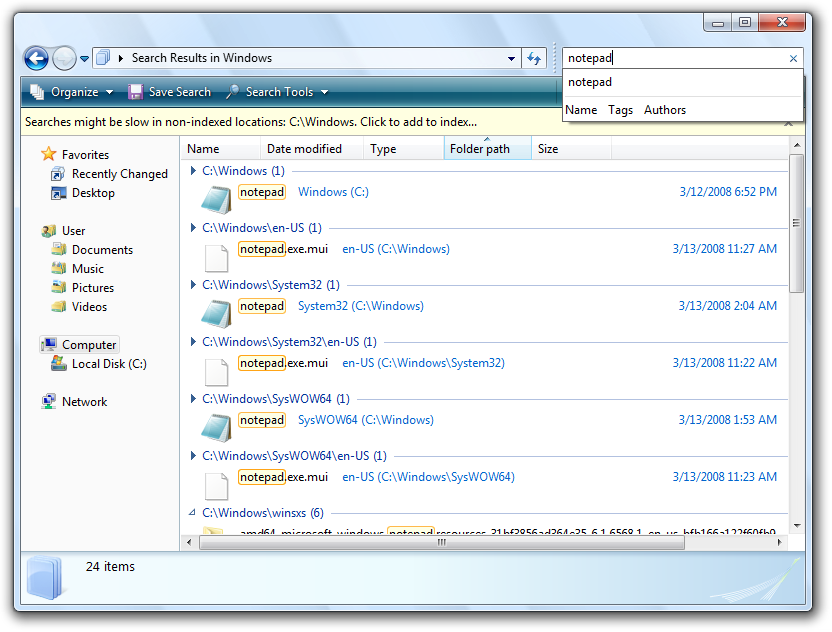Refresh the search results
Image resolution: width=832 pixels, height=632 pixels.
(x=534, y=58)
